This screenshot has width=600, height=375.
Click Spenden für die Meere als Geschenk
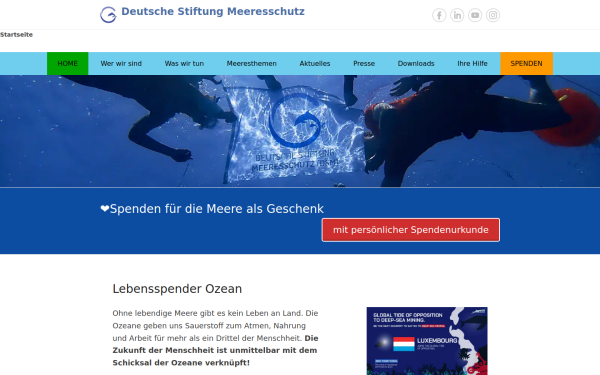pyautogui.click(x=212, y=209)
